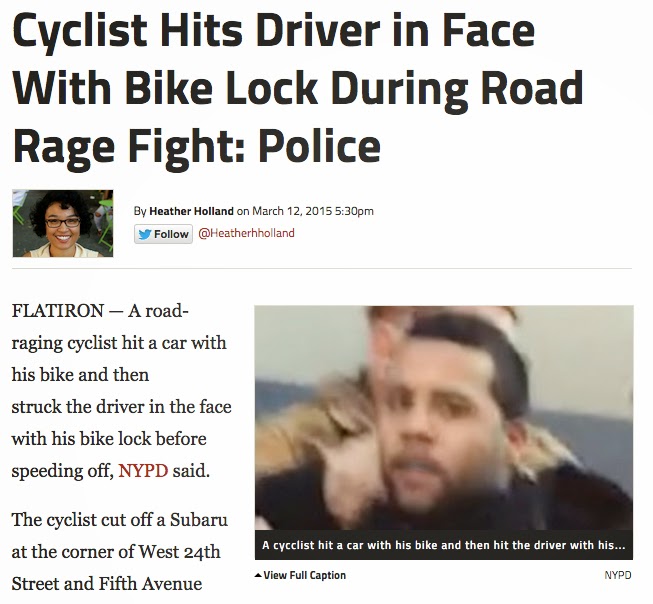Click the Twitter Follow button

coord(163,234)
